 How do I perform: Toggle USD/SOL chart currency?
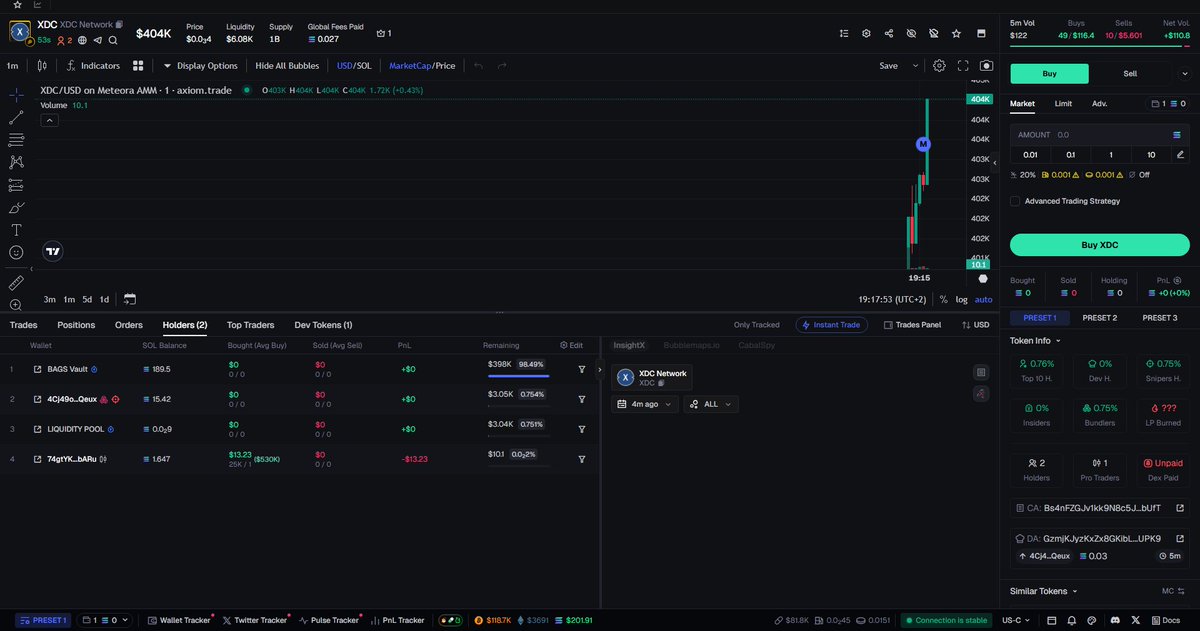point(353,66)
